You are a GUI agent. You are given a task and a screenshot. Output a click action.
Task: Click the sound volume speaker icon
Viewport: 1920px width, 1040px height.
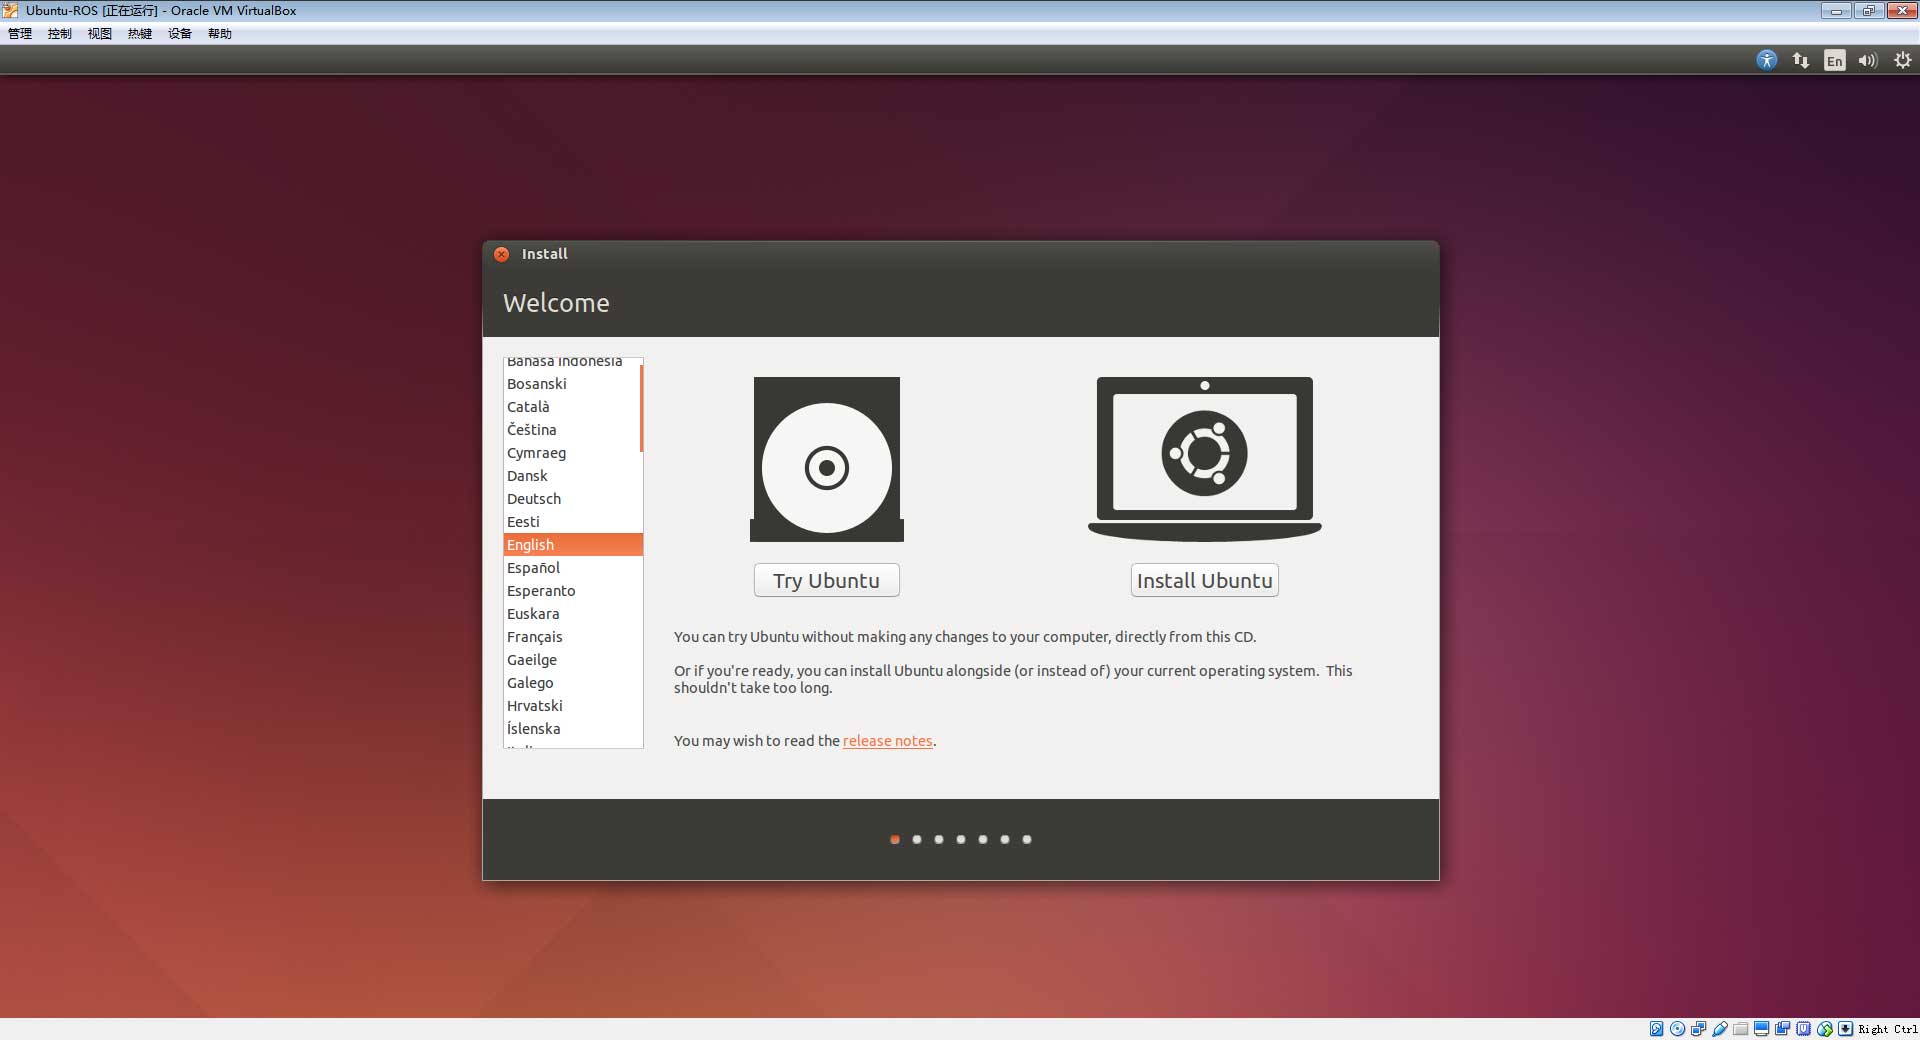point(1867,61)
